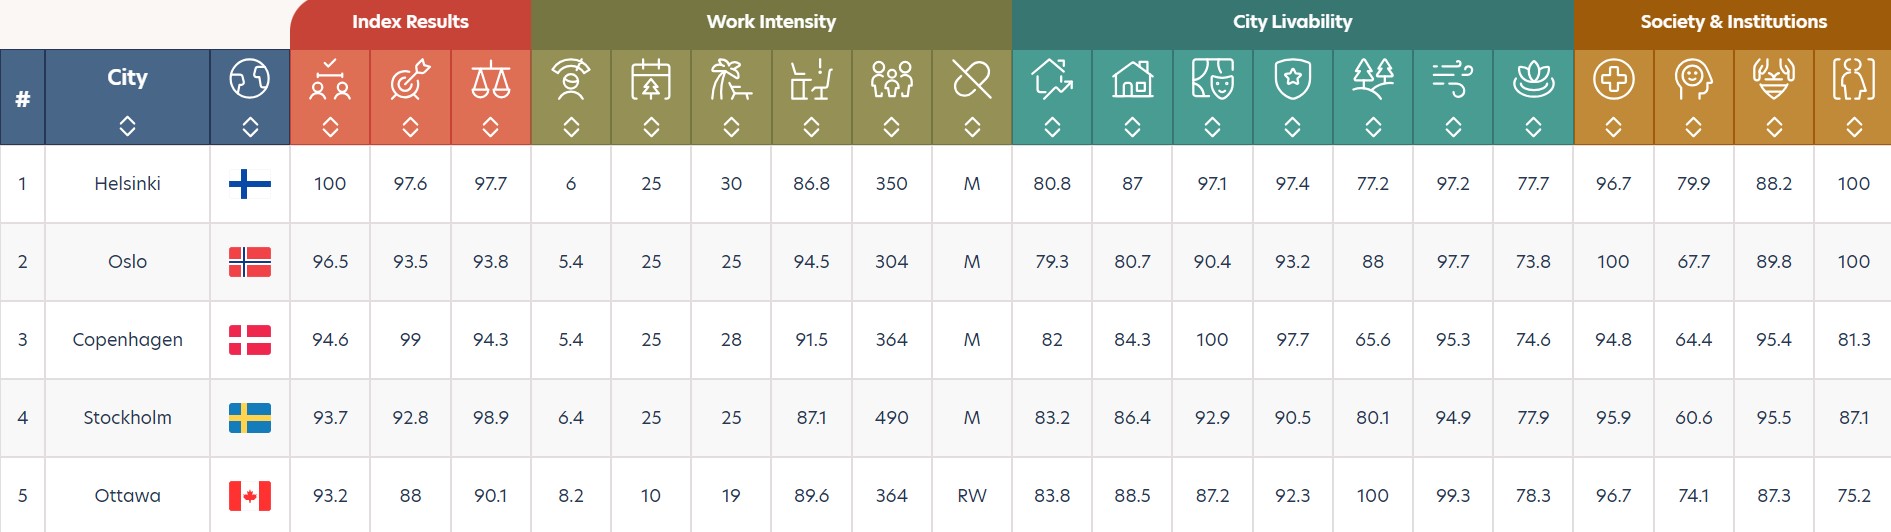Viewport: 1891px width, 532px height.
Task: Select the City Livability header tab
Action: (x=1292, y=23)
